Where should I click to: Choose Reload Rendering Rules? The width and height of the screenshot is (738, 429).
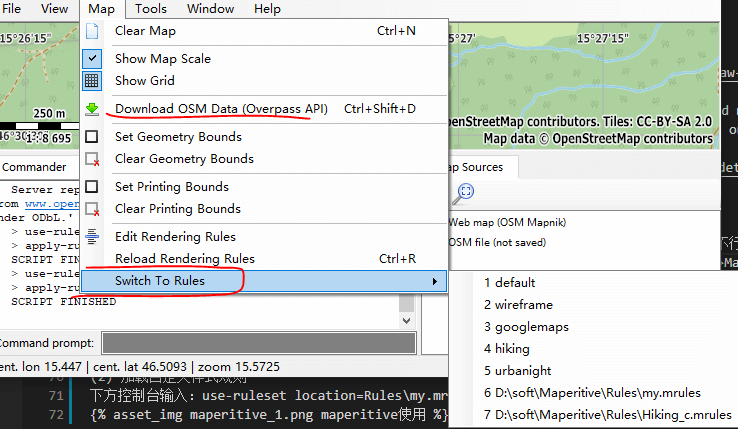(x=184, y=259)
